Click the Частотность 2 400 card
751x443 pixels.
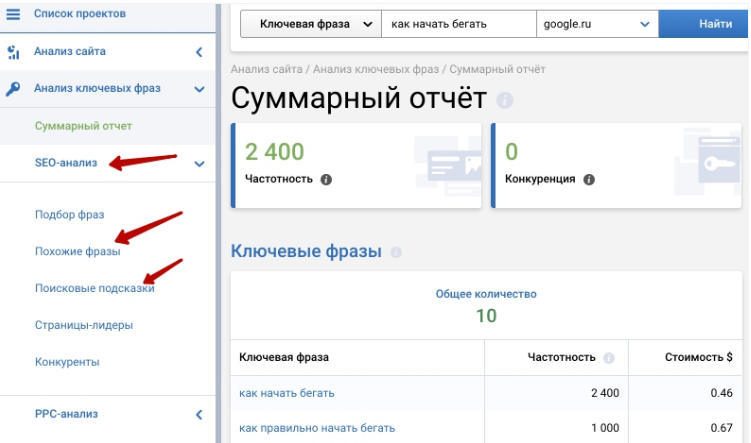click(356, 165)
